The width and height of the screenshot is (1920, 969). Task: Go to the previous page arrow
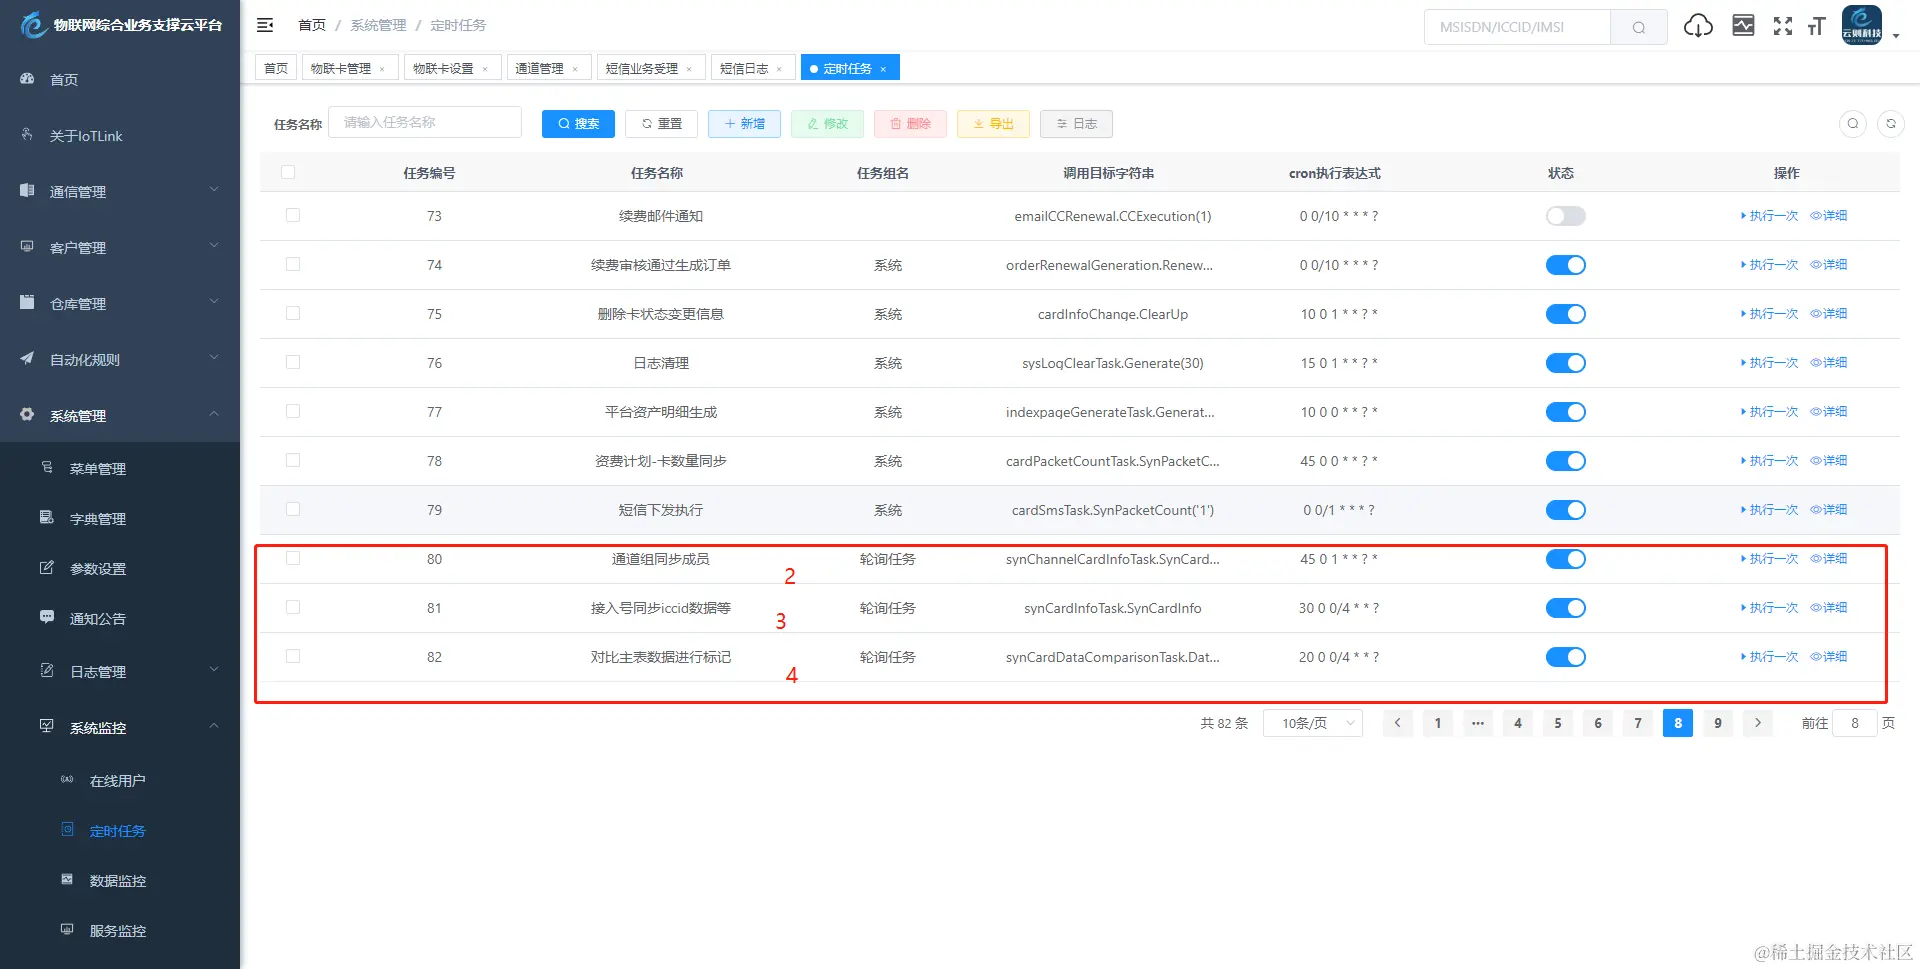[1398, 723]
